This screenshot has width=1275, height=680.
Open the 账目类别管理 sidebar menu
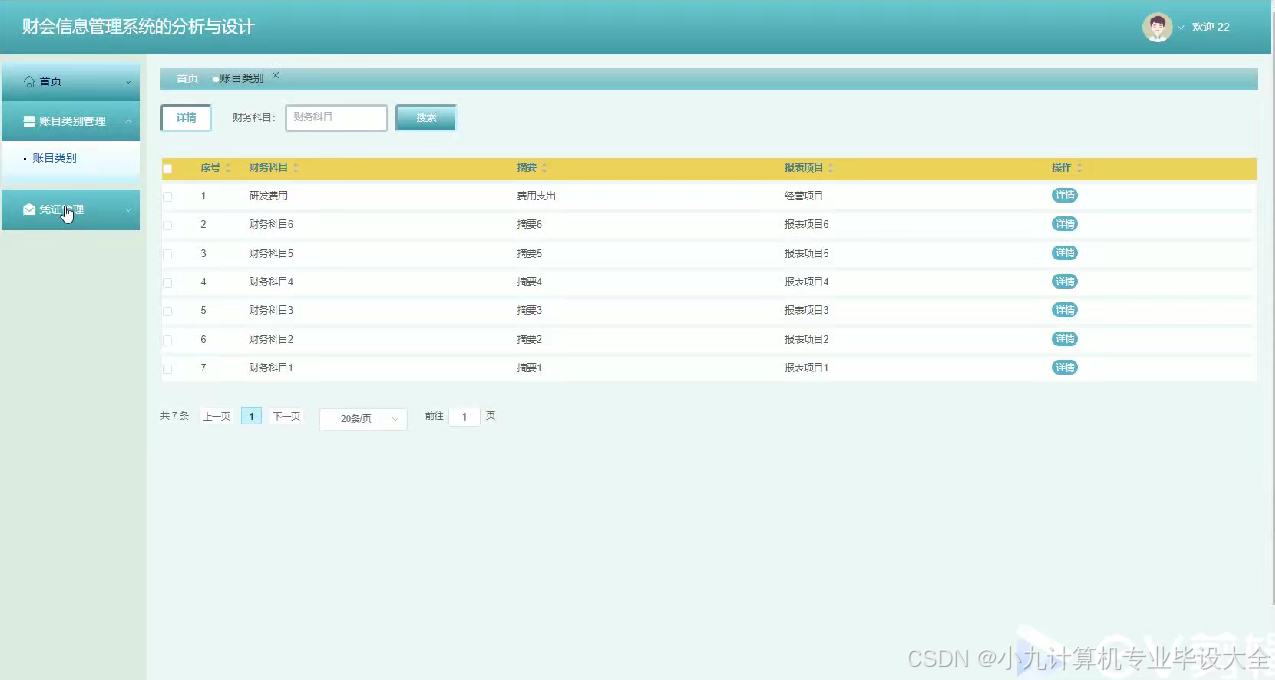(70, 121)
